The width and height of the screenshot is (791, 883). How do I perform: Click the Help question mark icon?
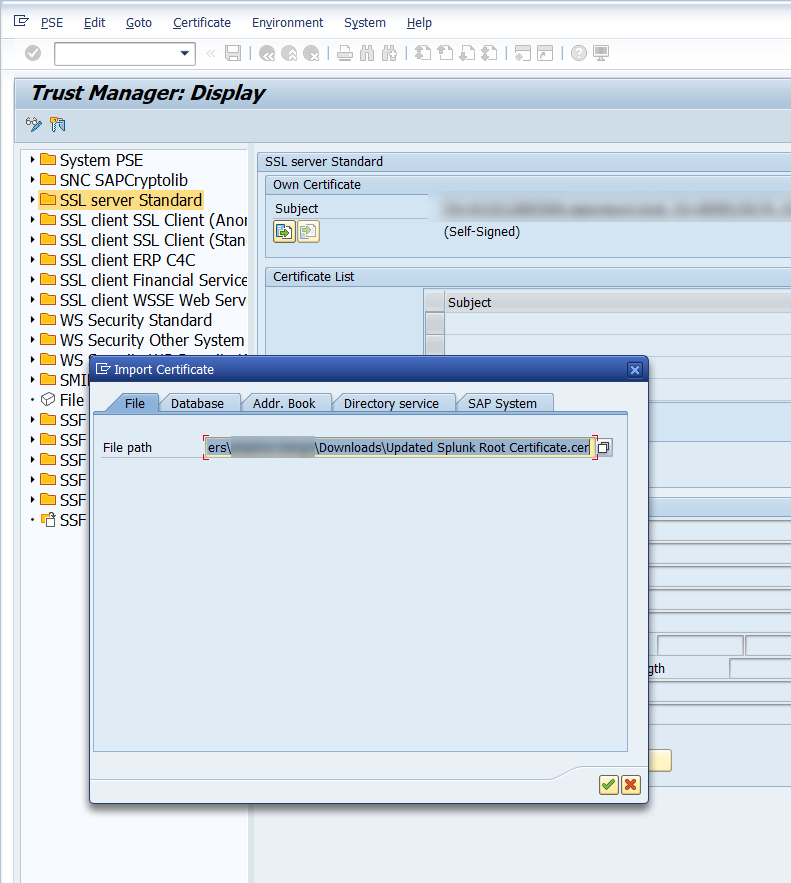coord(578,54)
